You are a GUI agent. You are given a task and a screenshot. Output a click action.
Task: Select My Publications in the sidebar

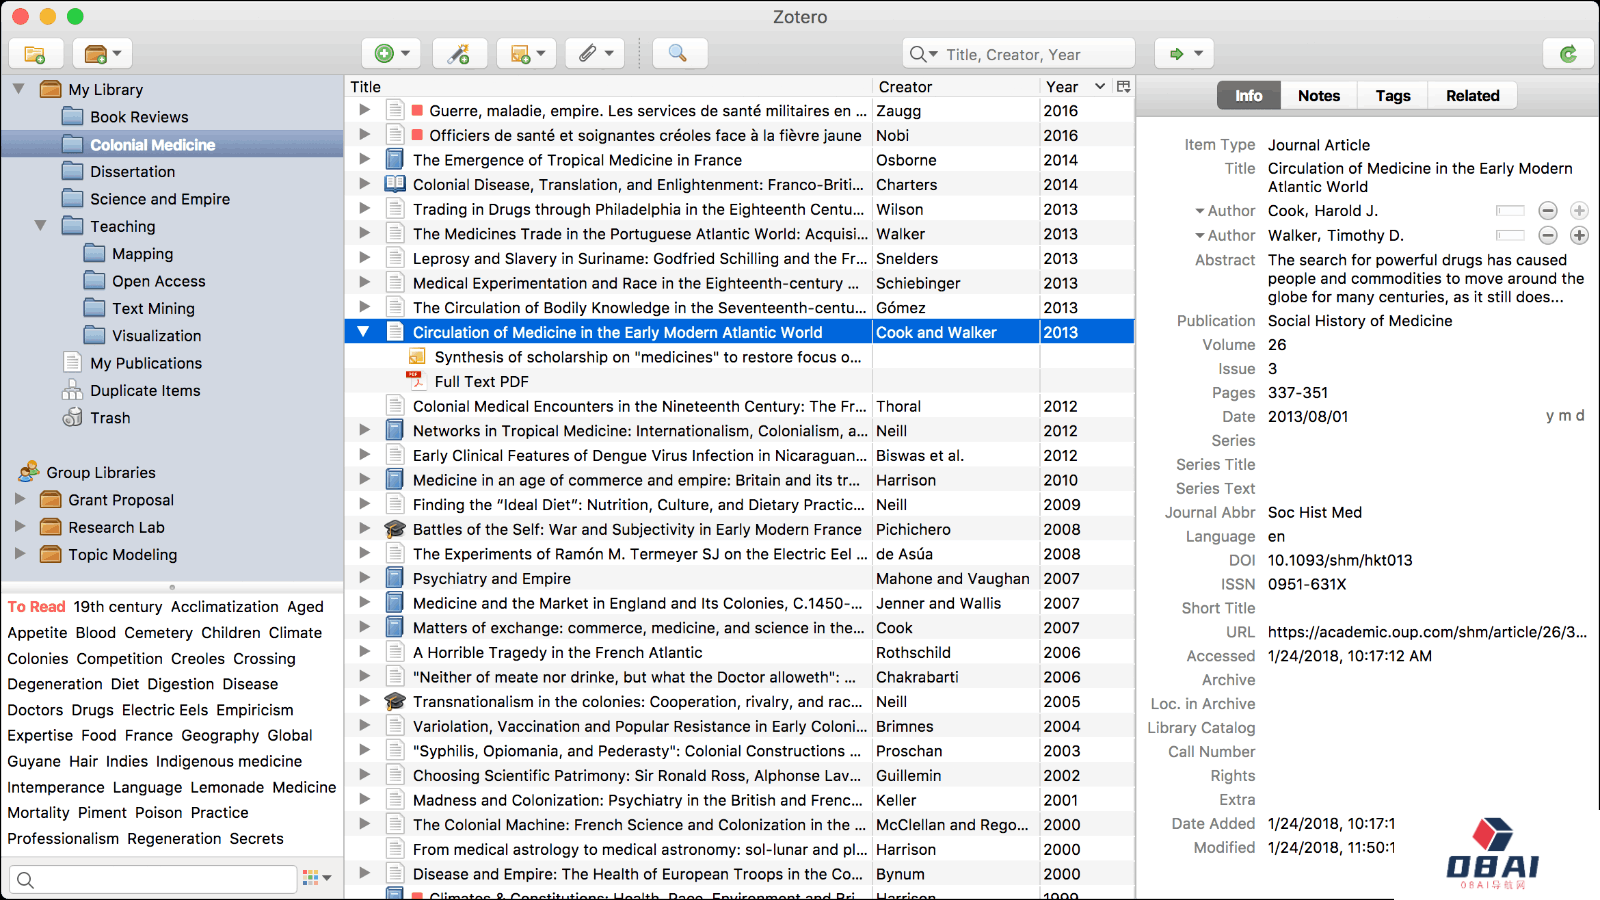[x=146, y=364]
